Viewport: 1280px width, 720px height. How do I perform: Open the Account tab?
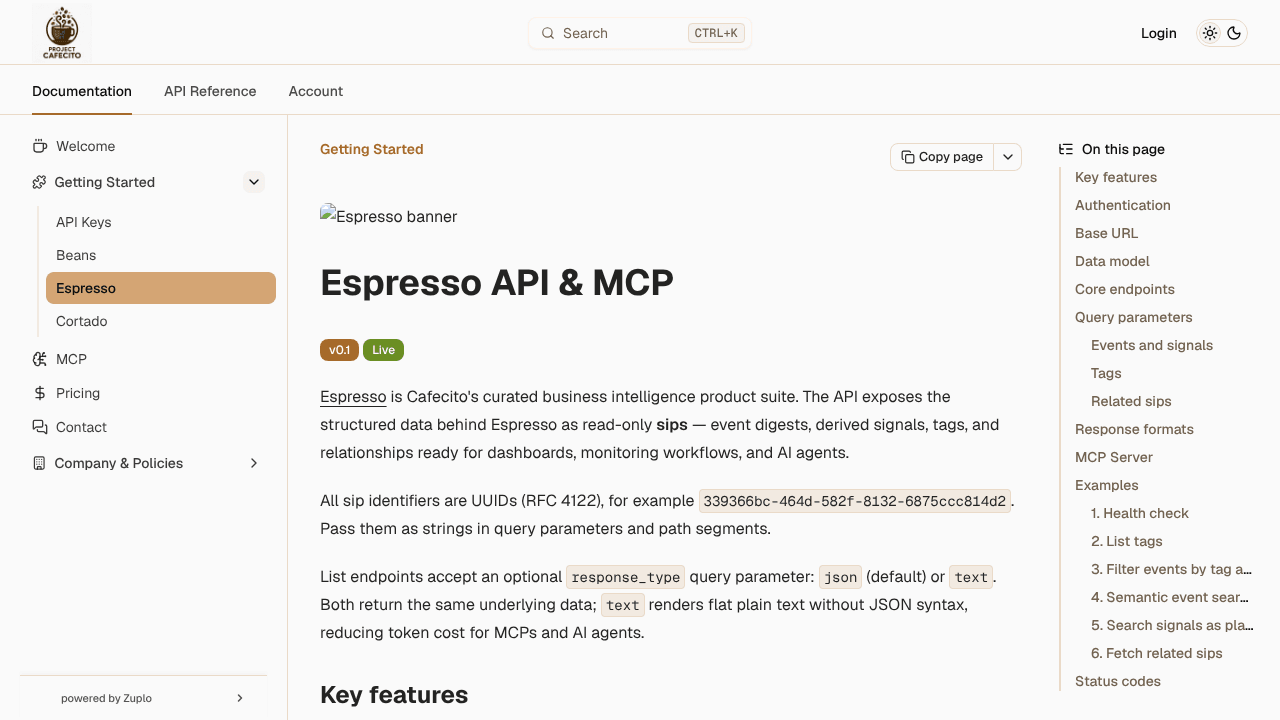click(x=316, y=91)
